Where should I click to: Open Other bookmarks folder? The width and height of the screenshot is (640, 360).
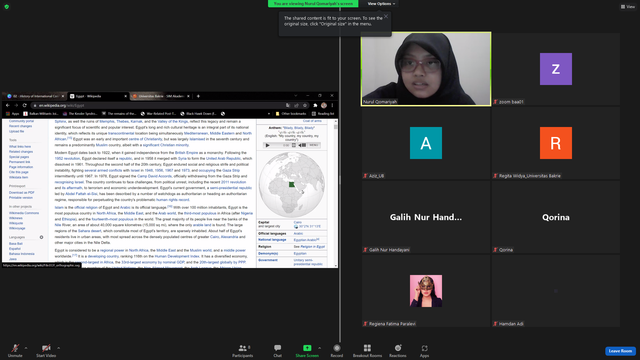click(x=291, y=114)
